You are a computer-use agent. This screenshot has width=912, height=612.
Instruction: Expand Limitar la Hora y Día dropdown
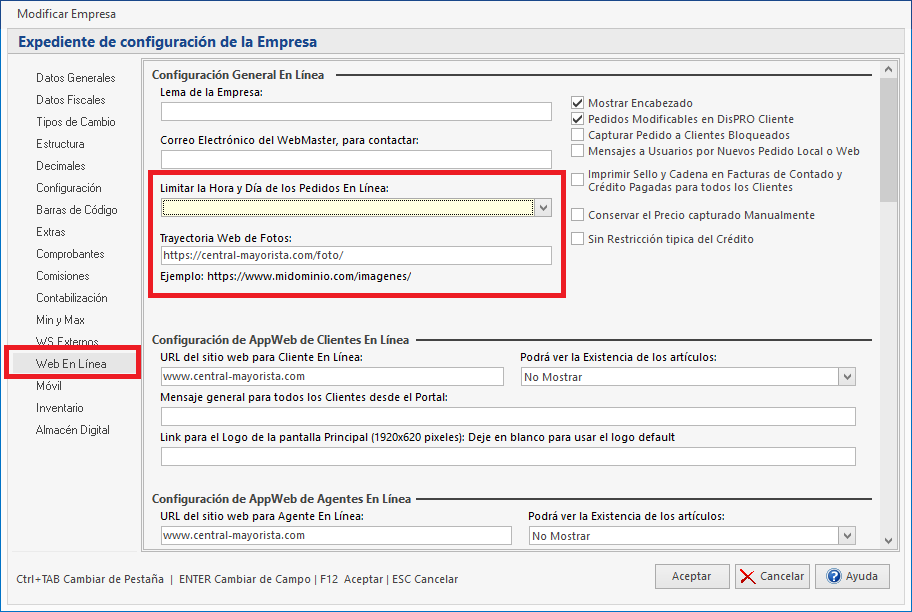click(543, 208)
